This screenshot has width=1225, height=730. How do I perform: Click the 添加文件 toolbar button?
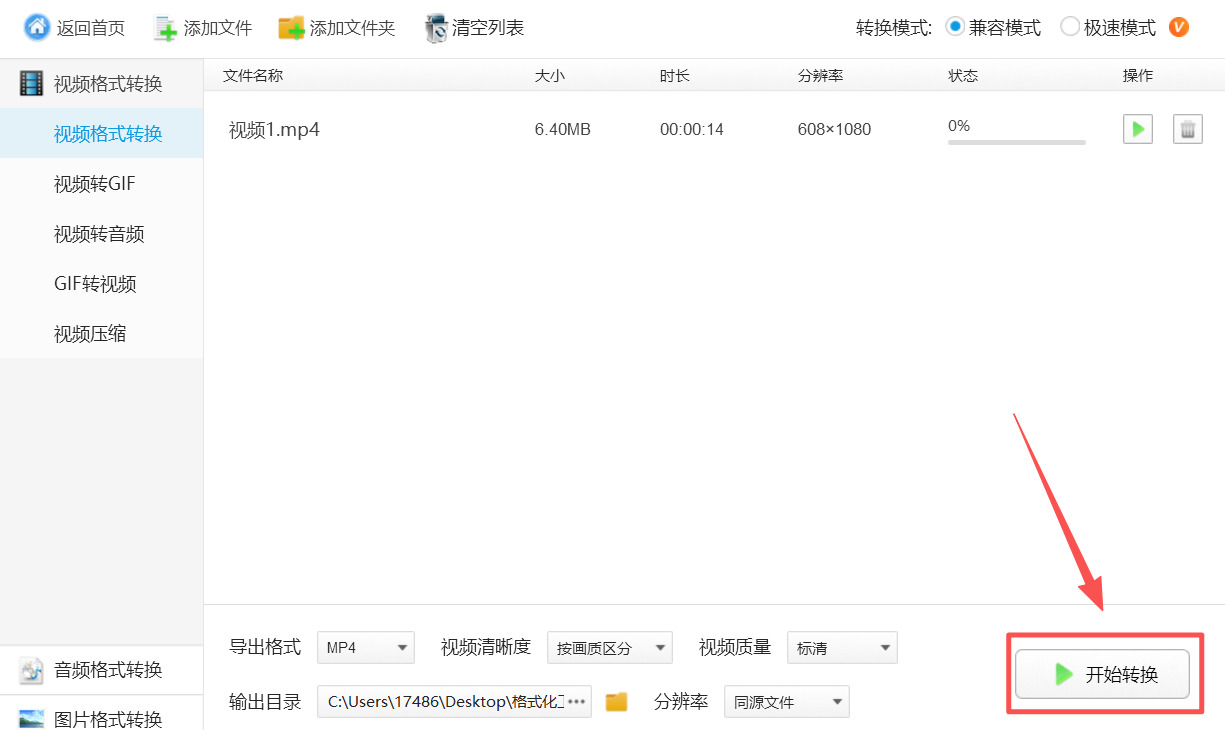[x=203, y=28]
